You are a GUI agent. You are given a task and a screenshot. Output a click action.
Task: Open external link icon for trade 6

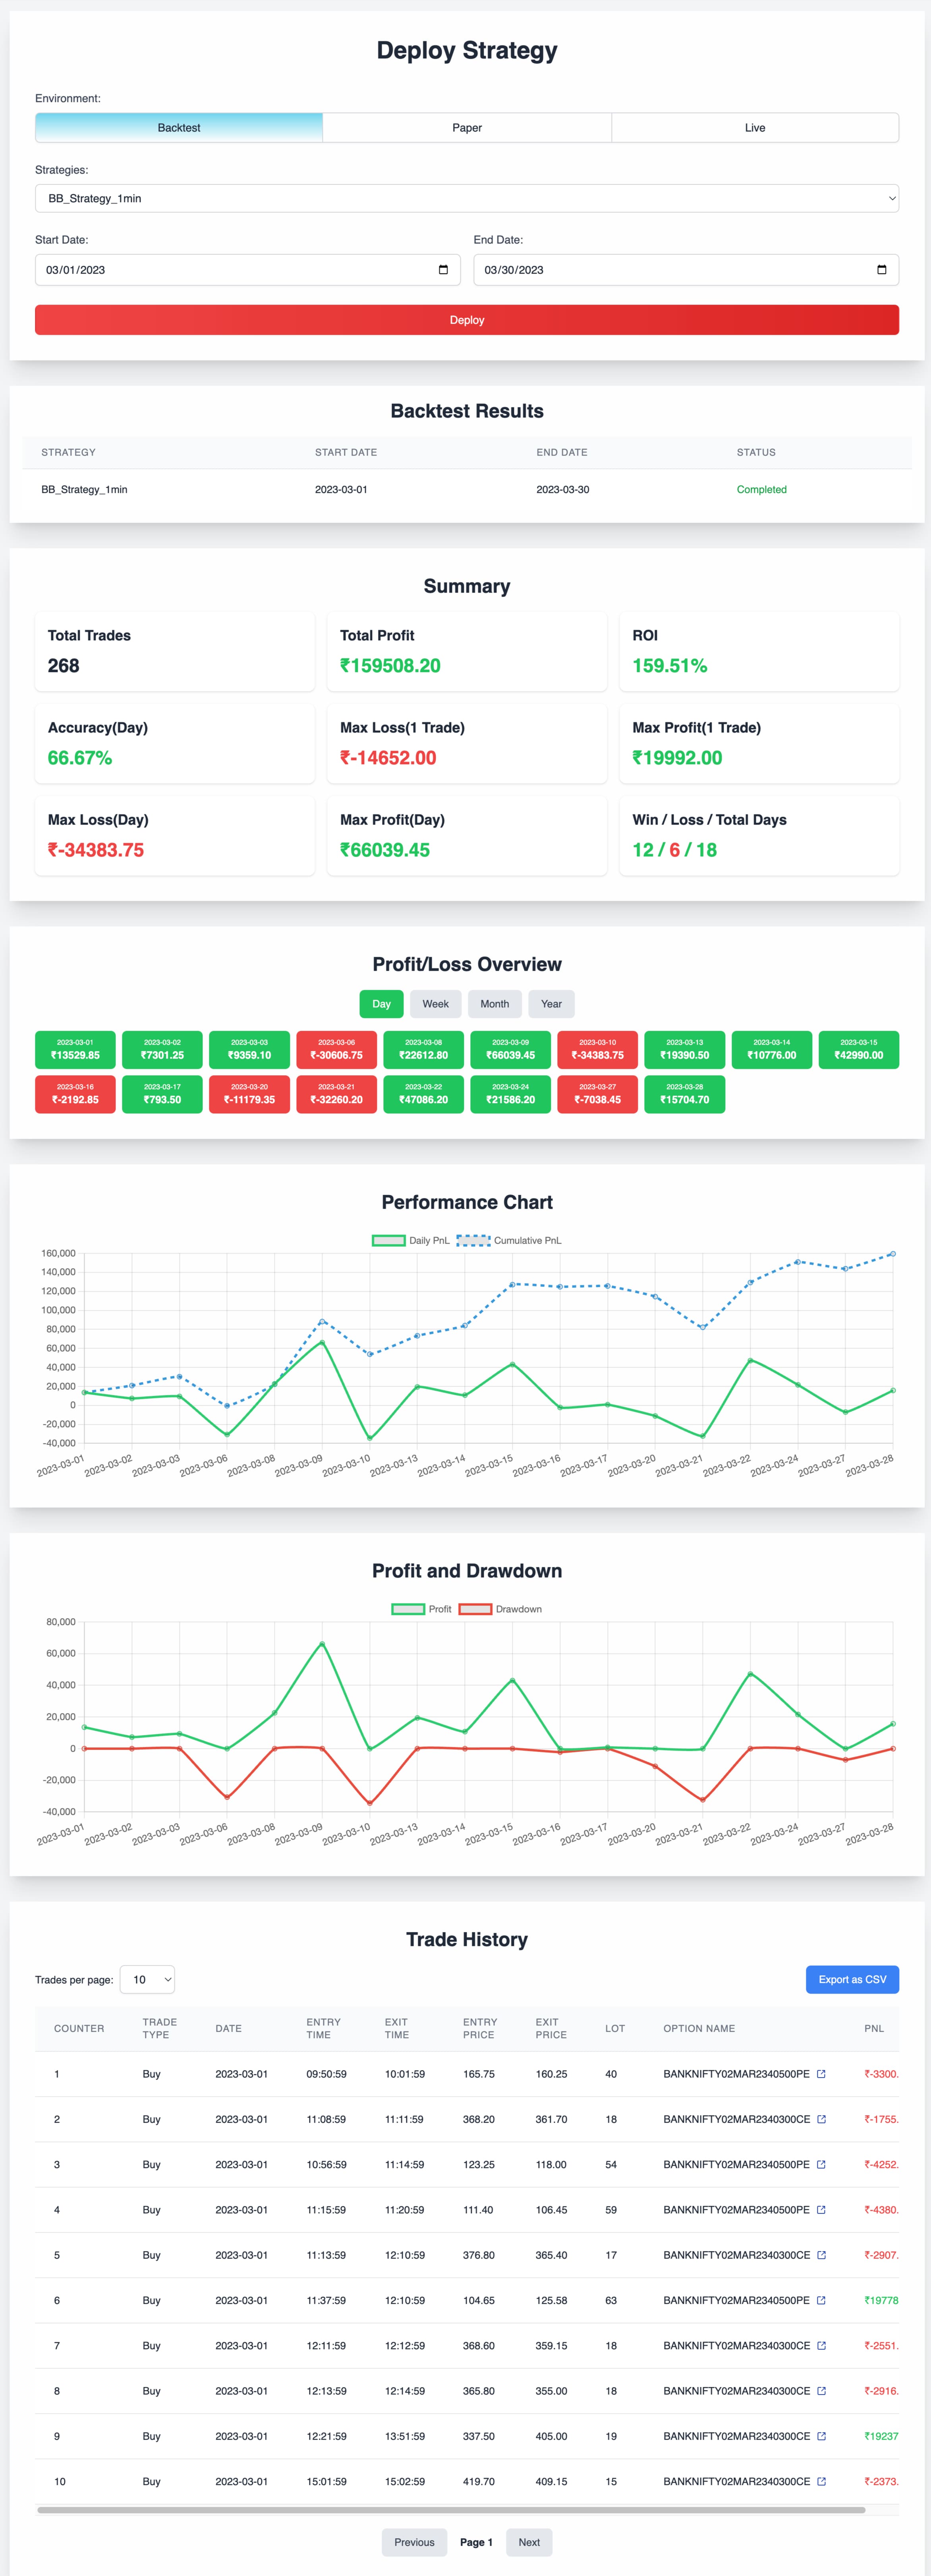(x=821, y=2300)
